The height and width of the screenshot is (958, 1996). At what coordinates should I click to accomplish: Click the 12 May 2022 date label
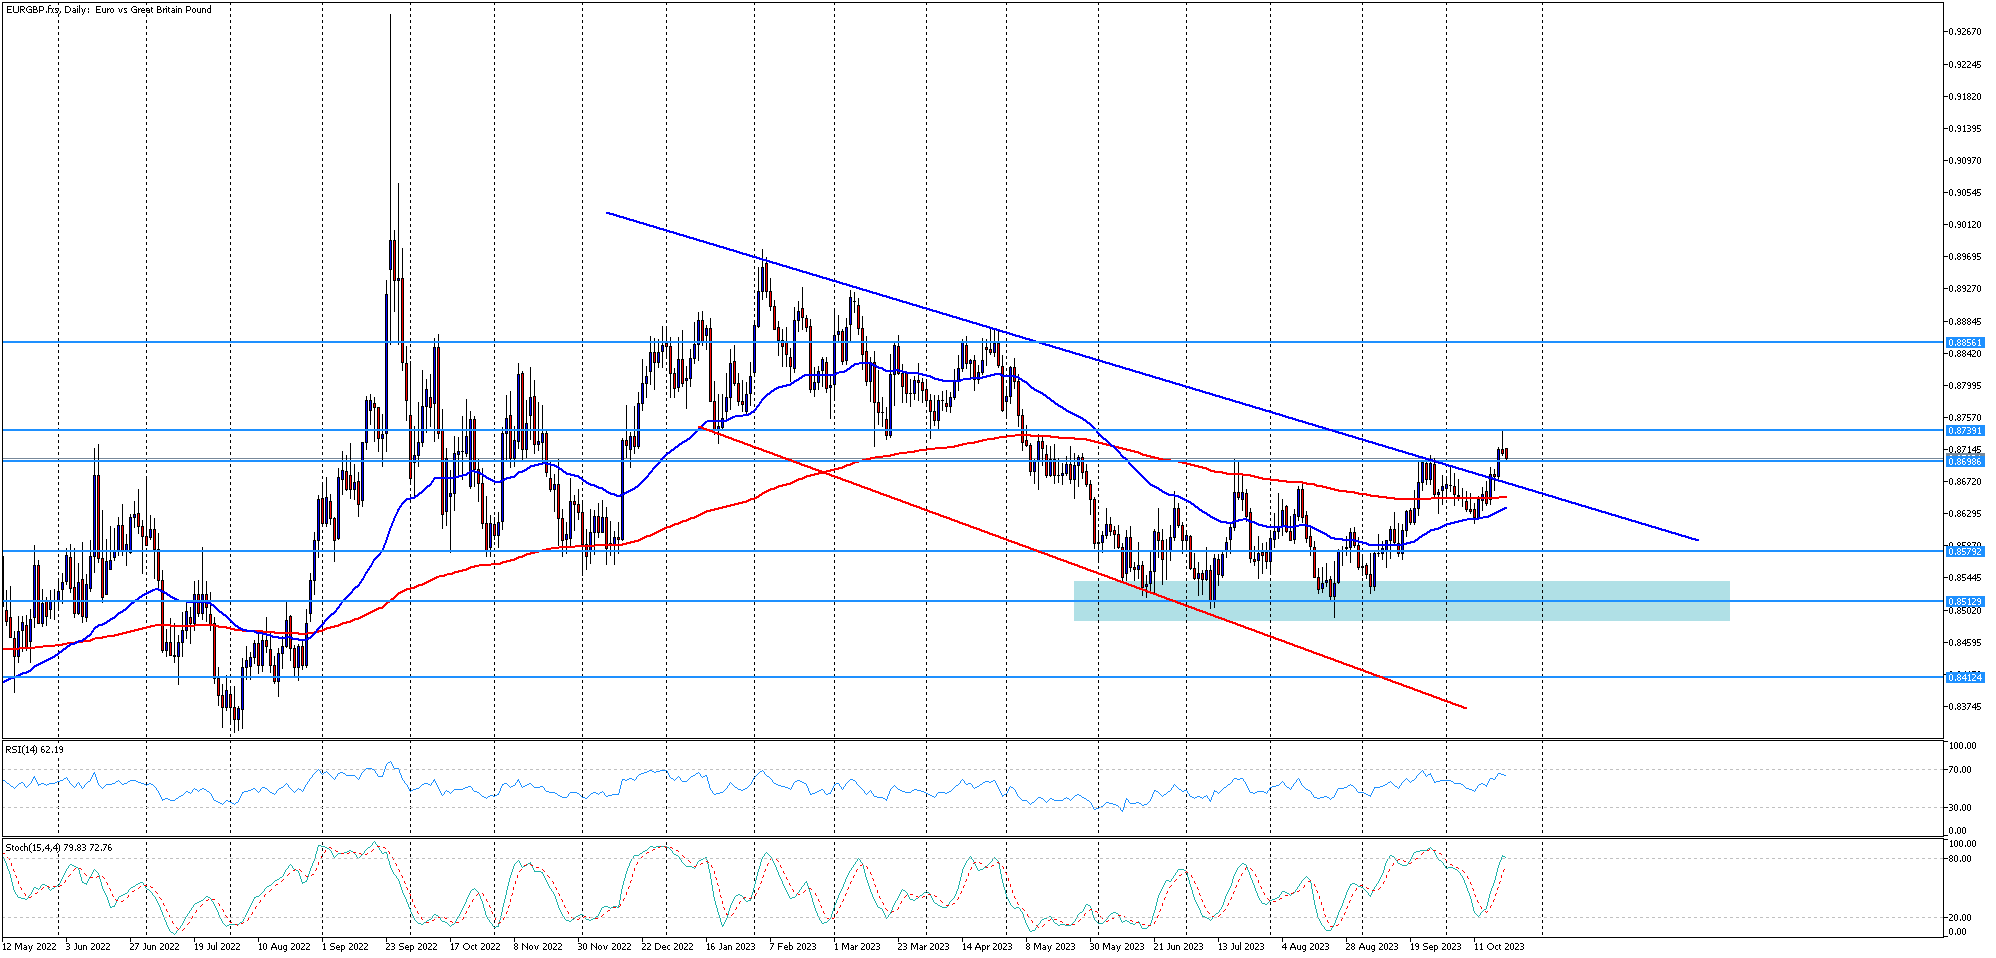[x=29, y=946]
